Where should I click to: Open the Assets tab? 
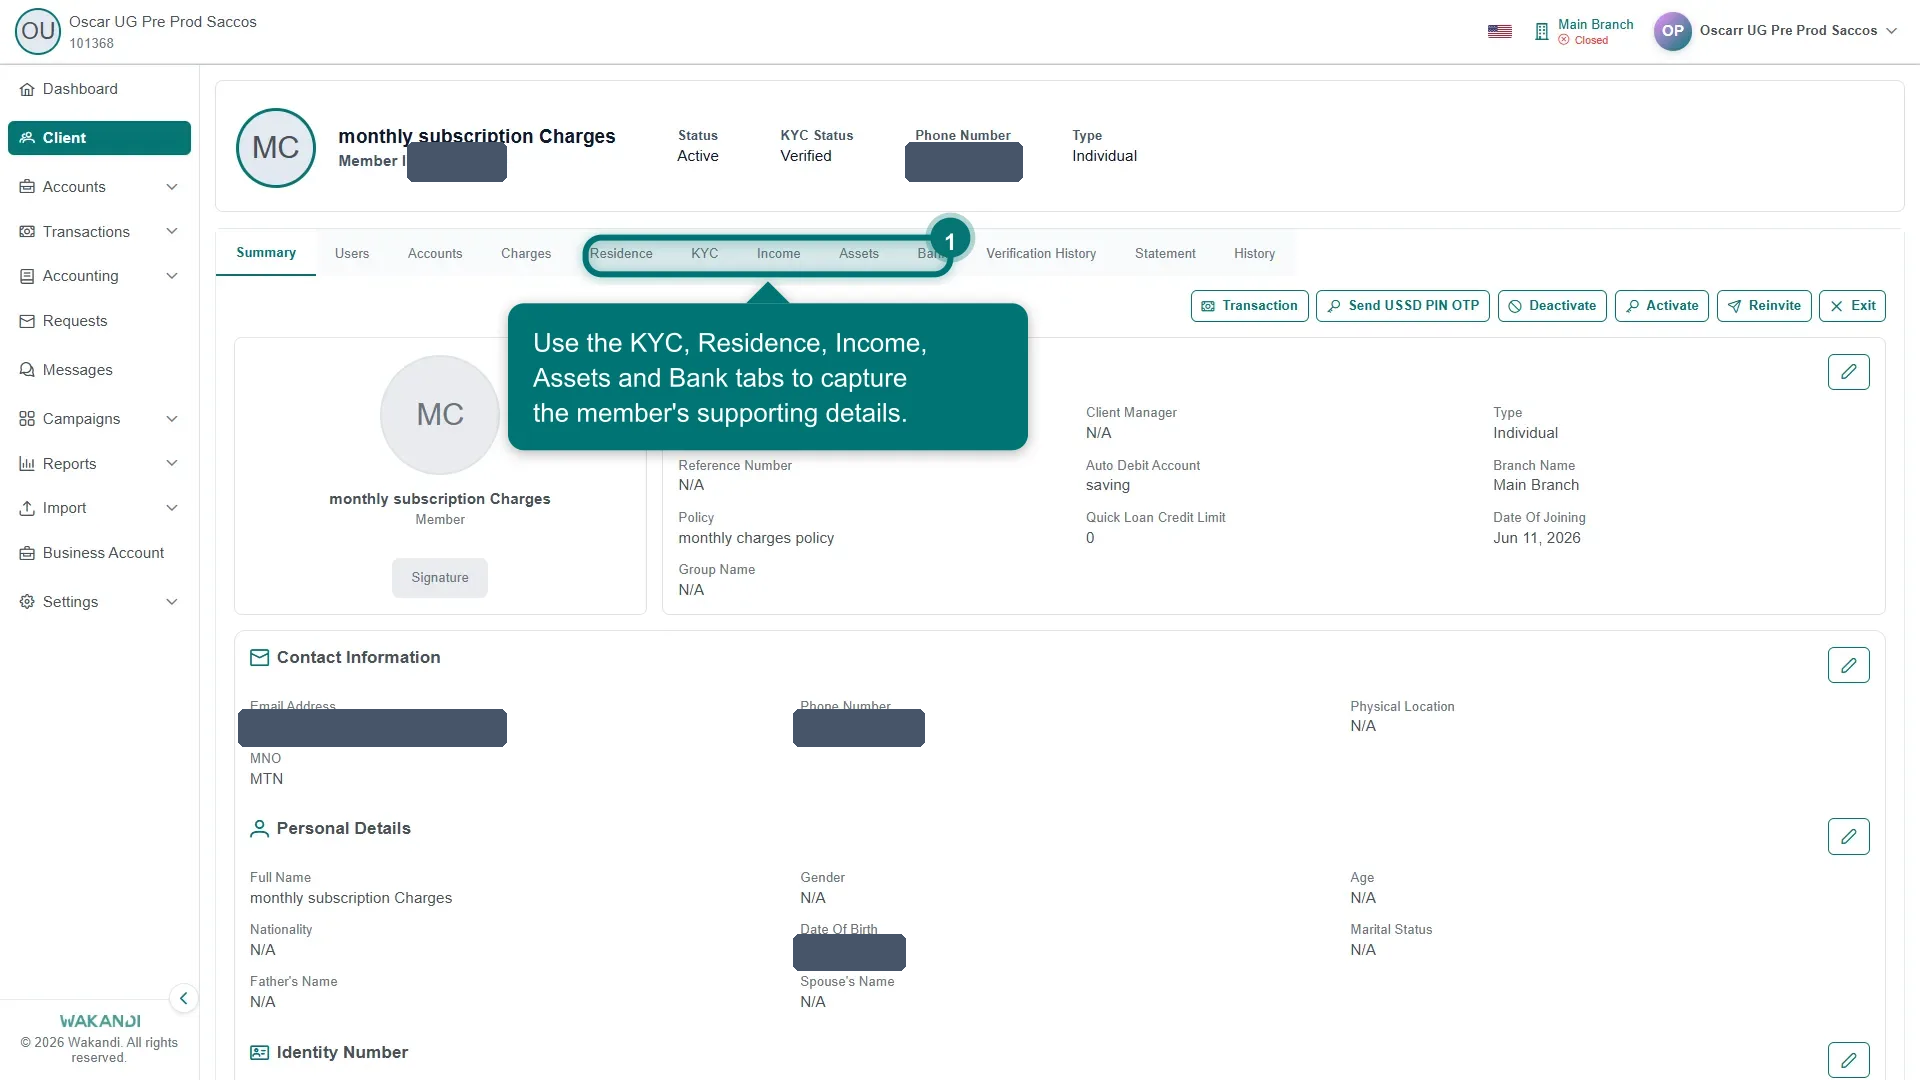click(x=859, y=254)
